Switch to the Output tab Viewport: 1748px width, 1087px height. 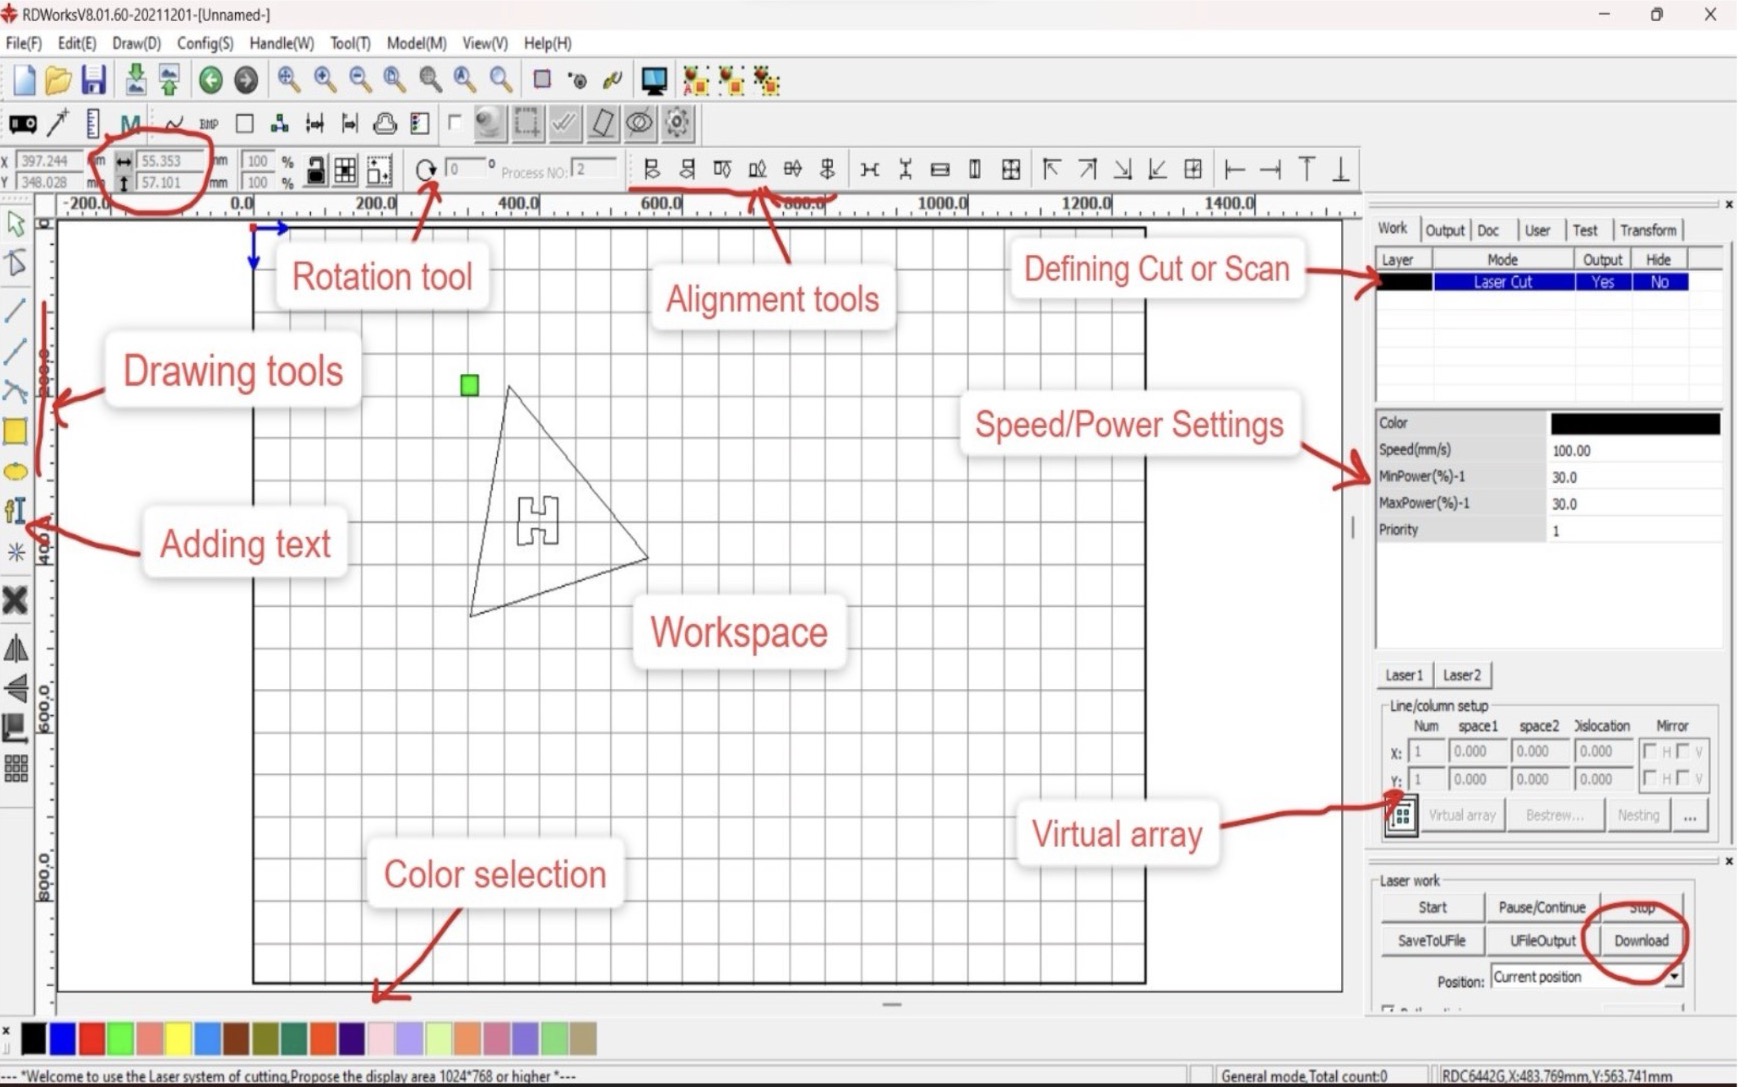[1444, 230]
